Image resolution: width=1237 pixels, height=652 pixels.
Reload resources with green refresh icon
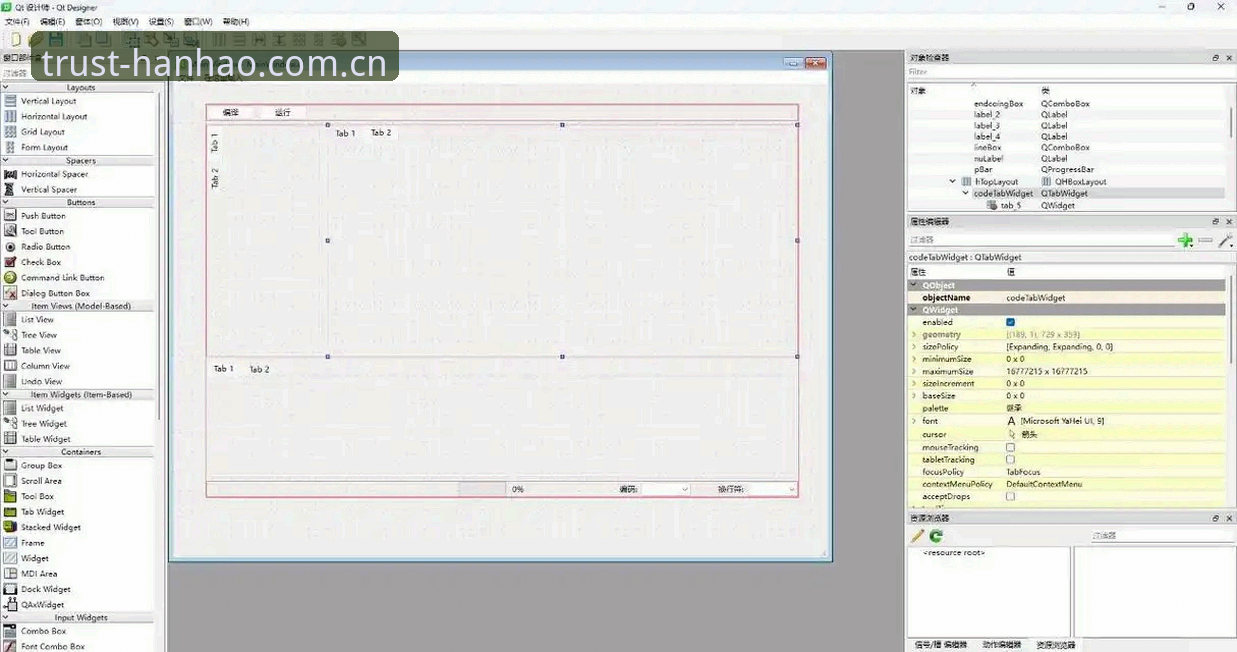click(x=936, y=536)
